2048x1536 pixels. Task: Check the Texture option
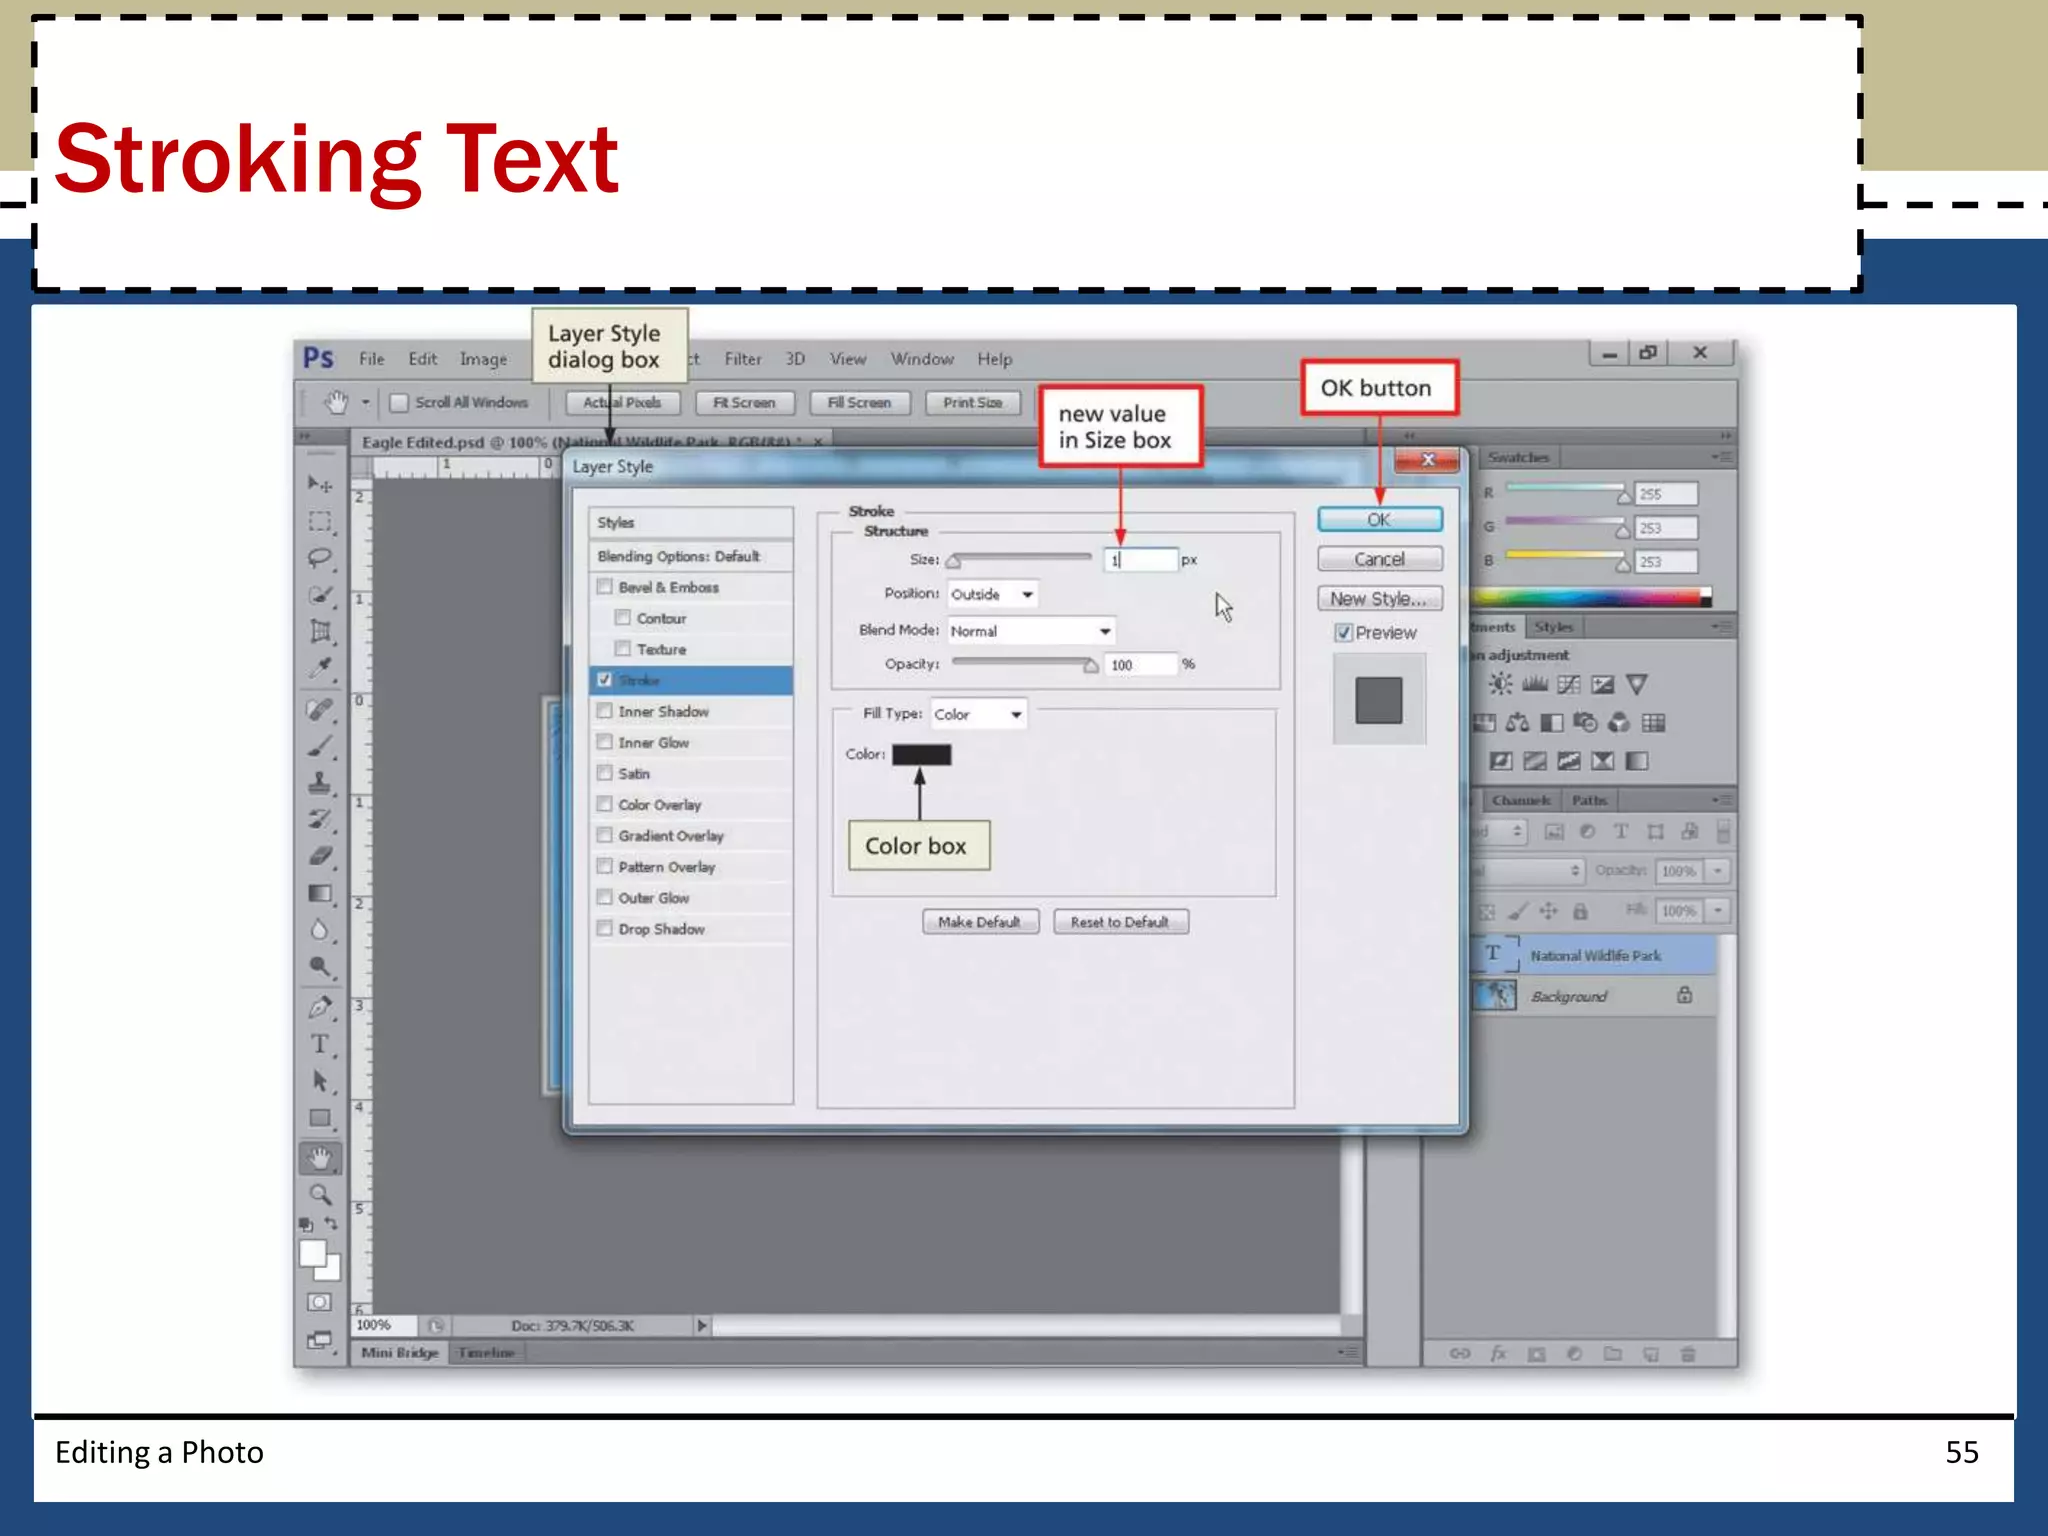coord(623,649)
